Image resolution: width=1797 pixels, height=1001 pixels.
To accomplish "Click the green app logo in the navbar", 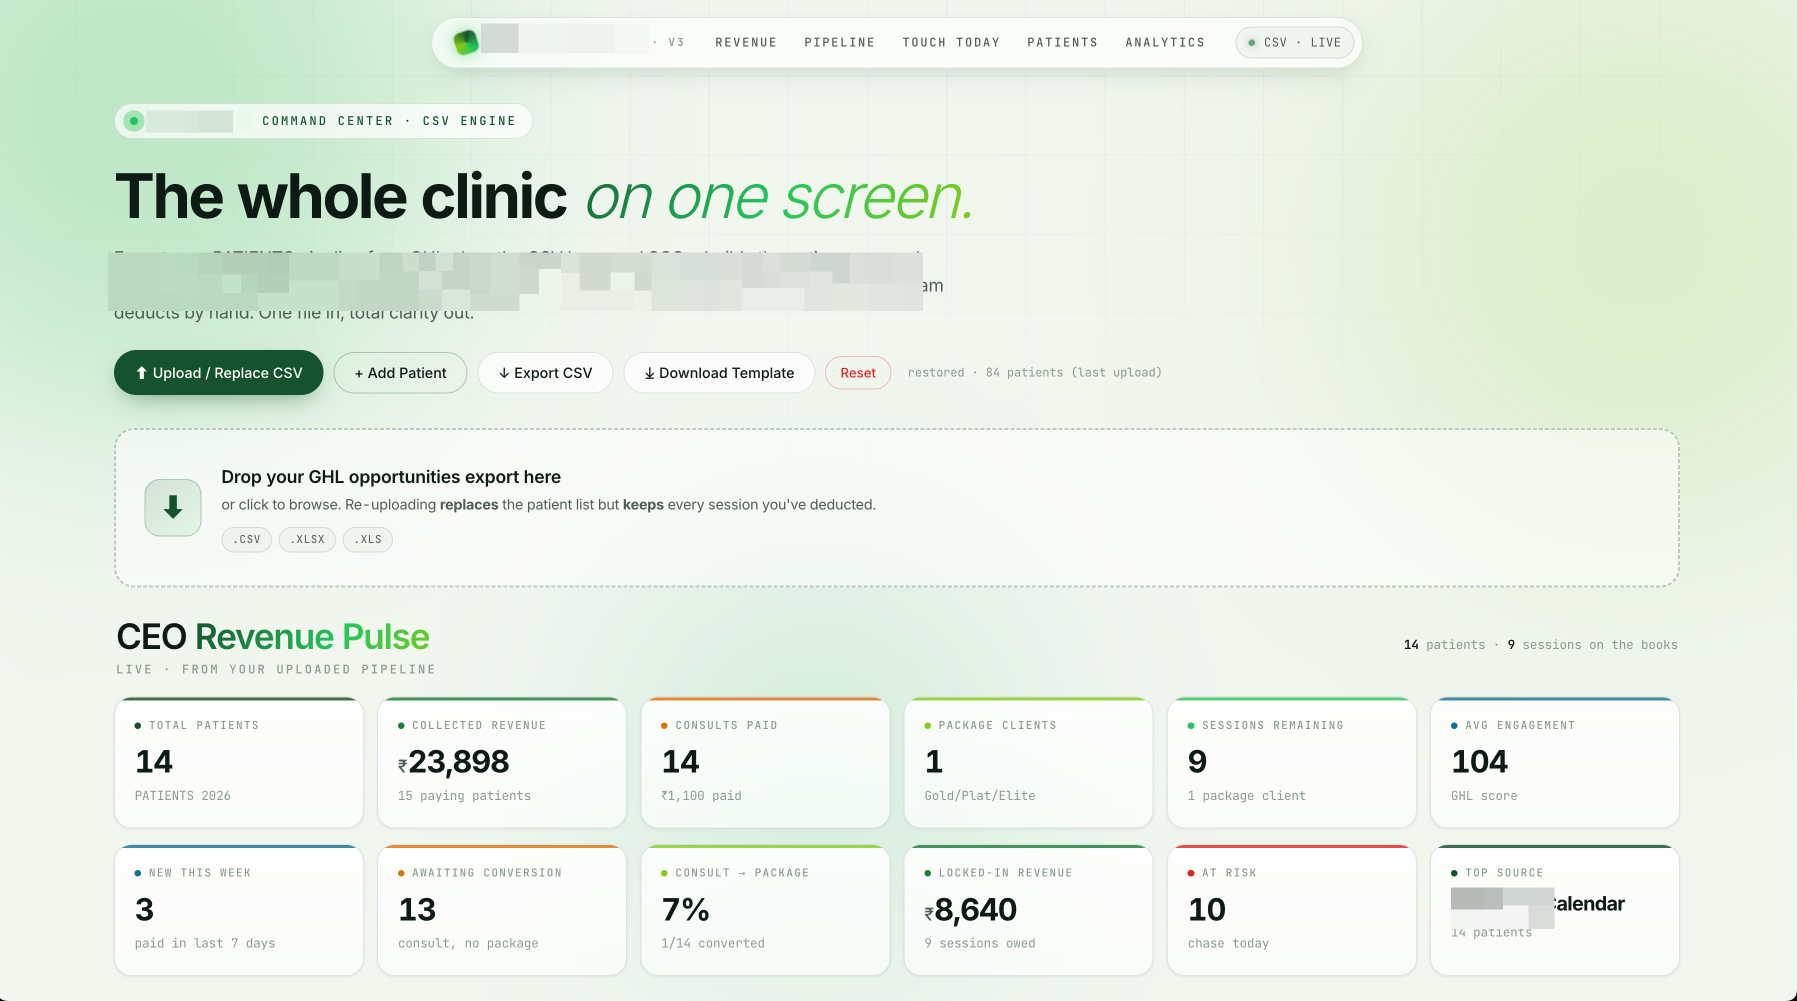I will point(466,42).
